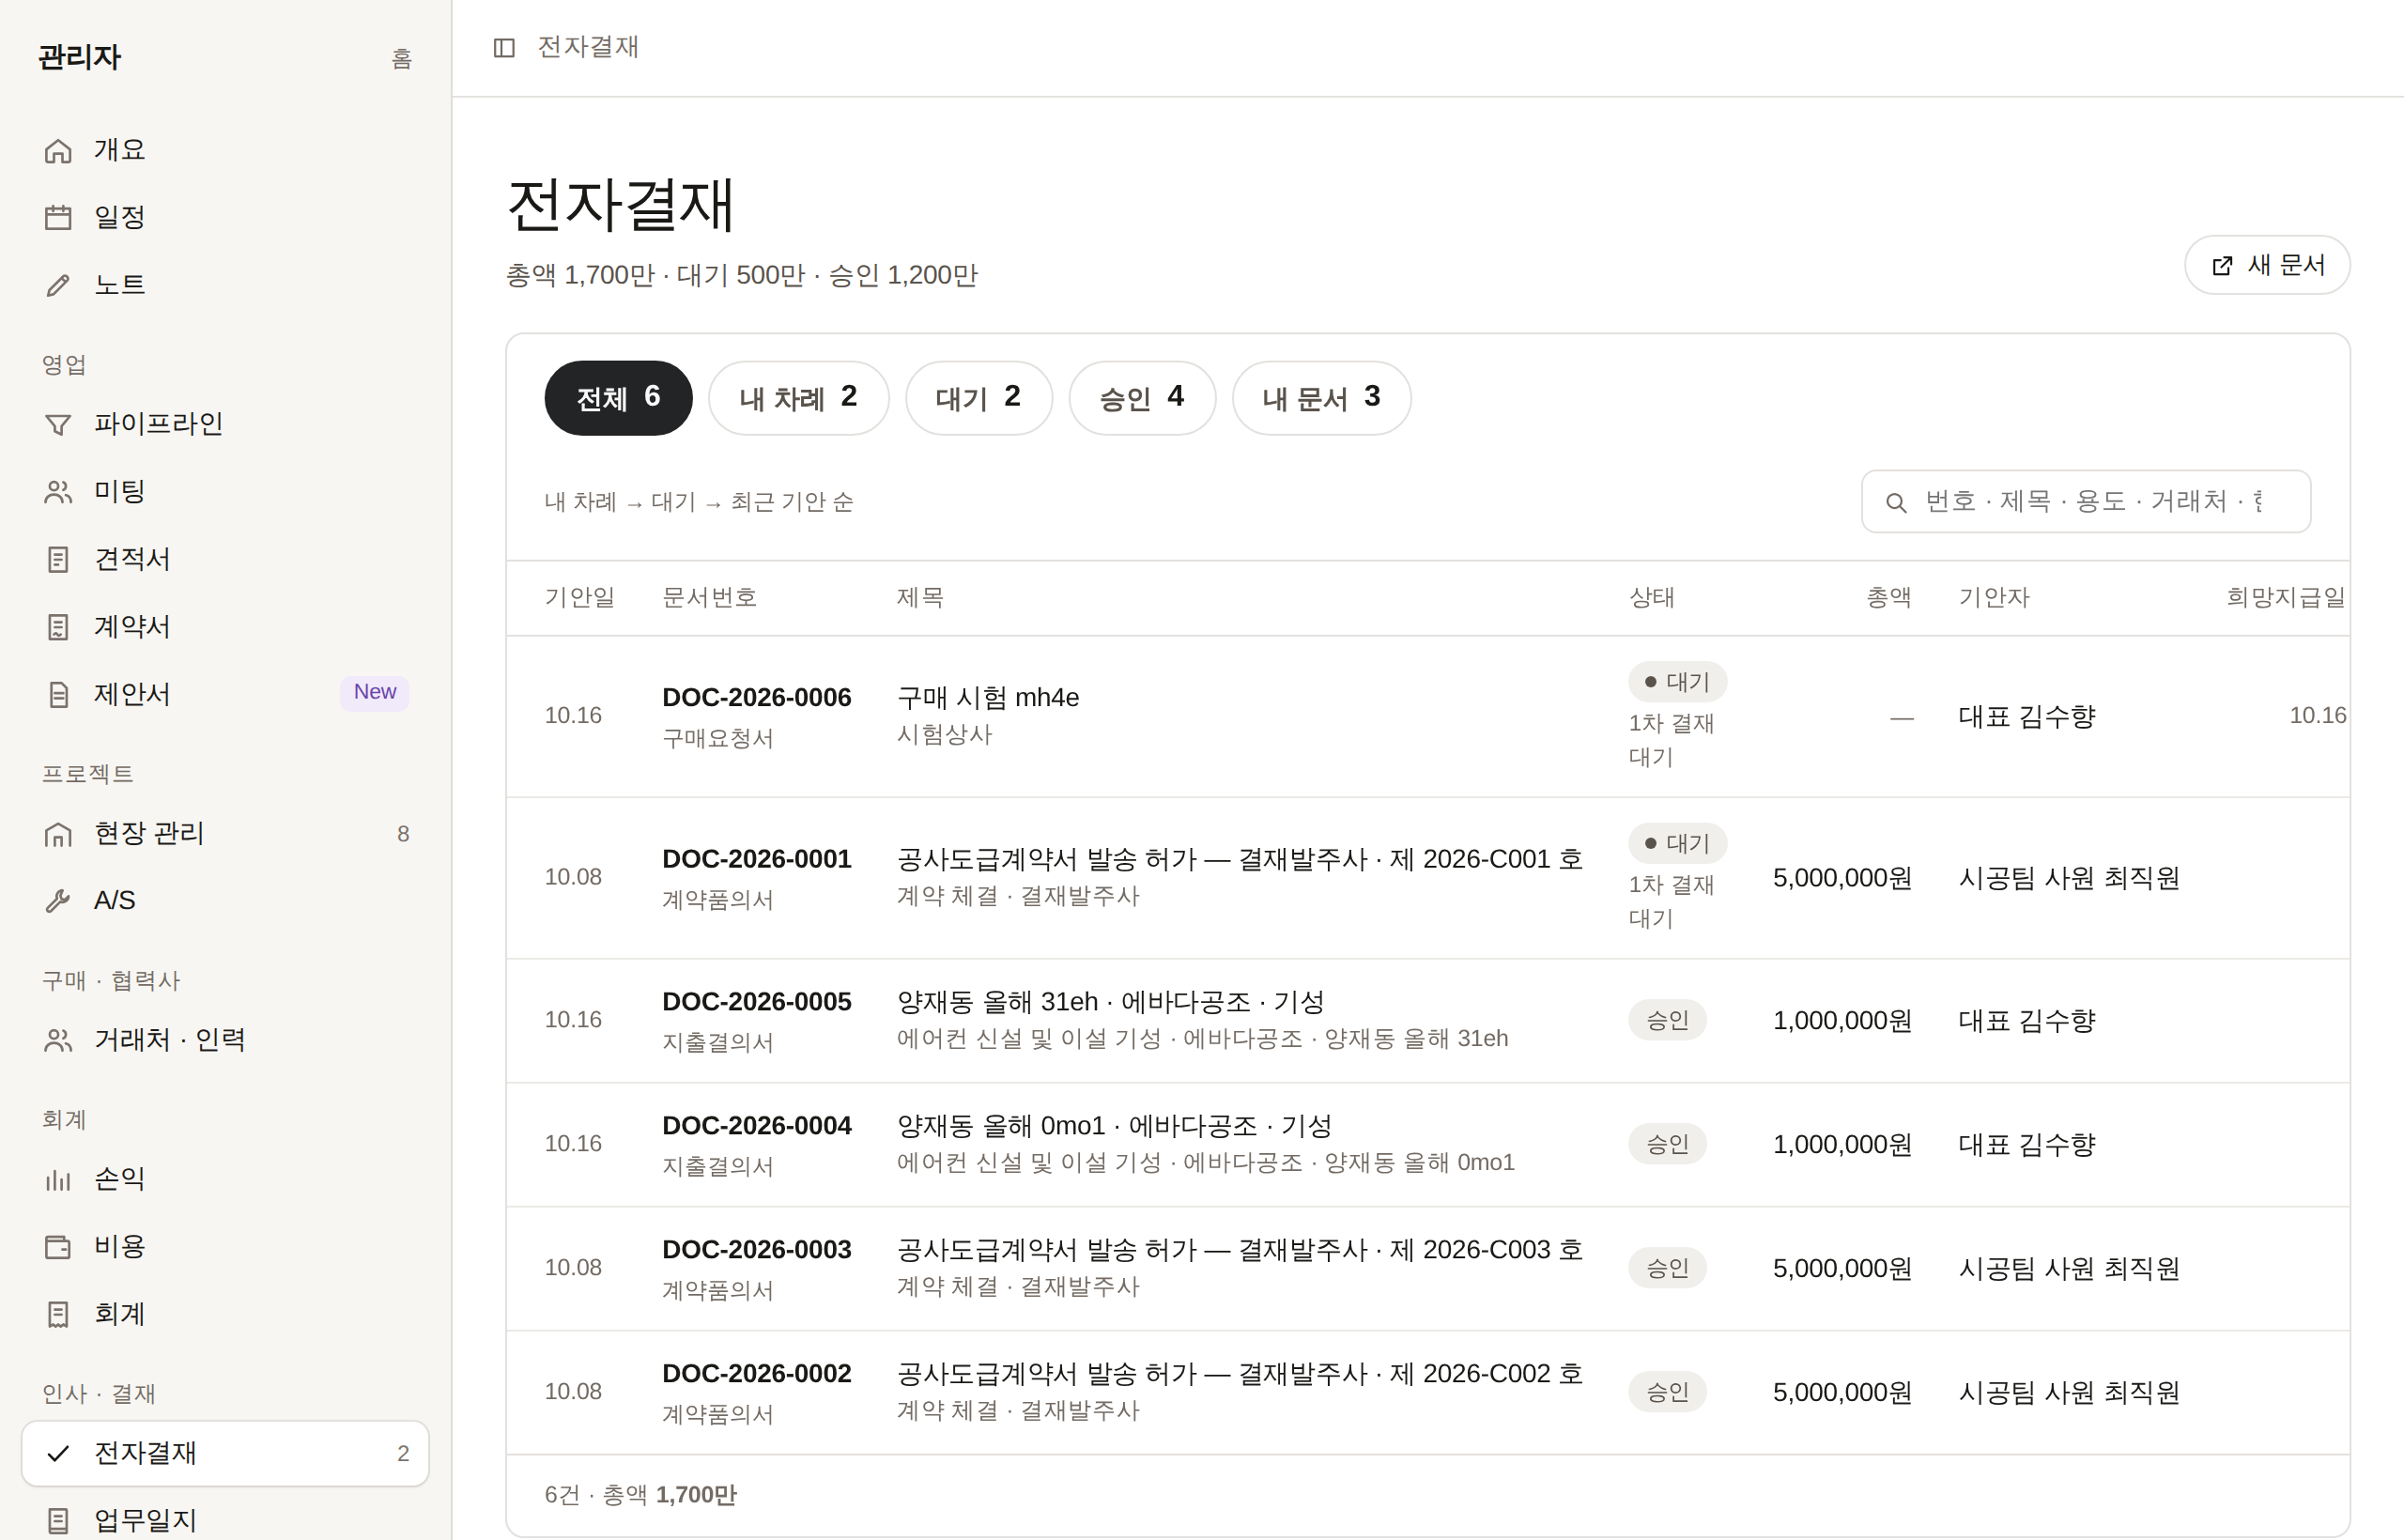Open document DOC-2026-0003
The width and height of the screenshot is (2404, 1540).
[756, 1250]
